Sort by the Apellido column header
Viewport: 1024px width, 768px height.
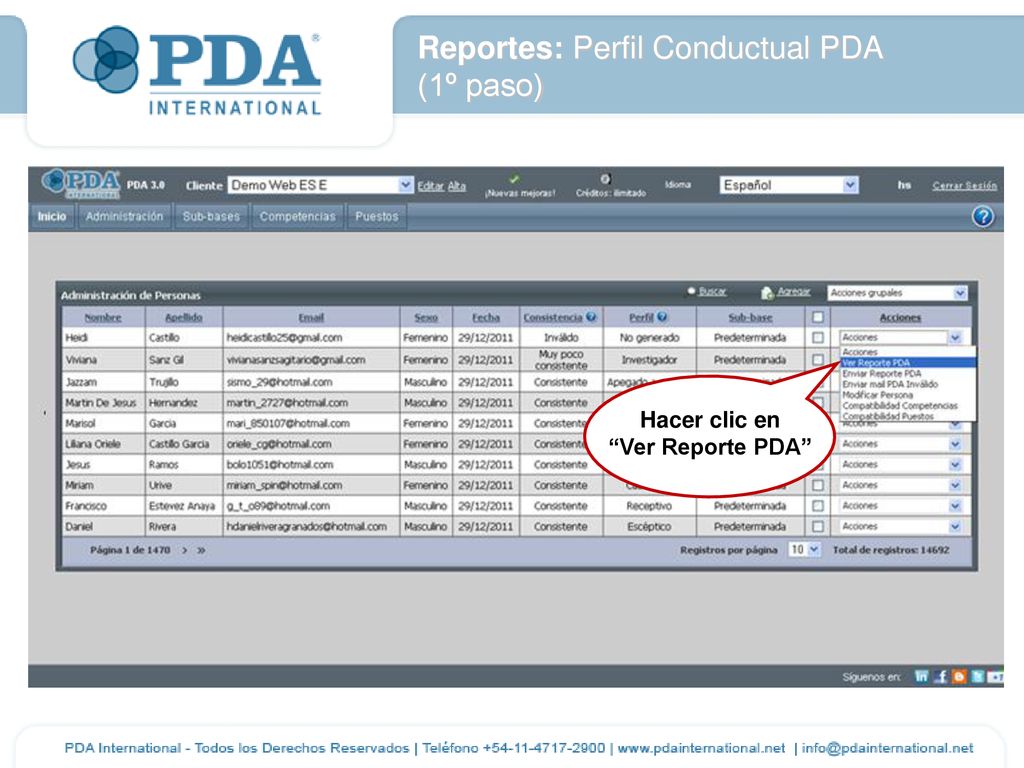184,317
